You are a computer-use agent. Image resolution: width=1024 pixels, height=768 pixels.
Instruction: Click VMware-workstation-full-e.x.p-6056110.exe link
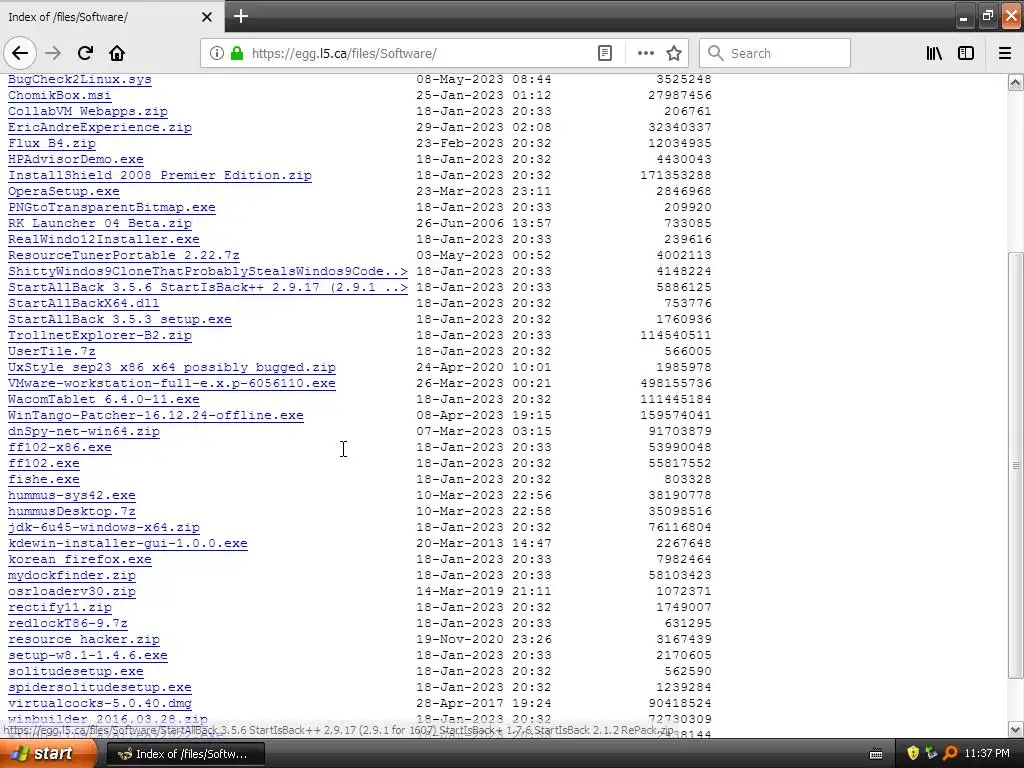coord(172,383)
